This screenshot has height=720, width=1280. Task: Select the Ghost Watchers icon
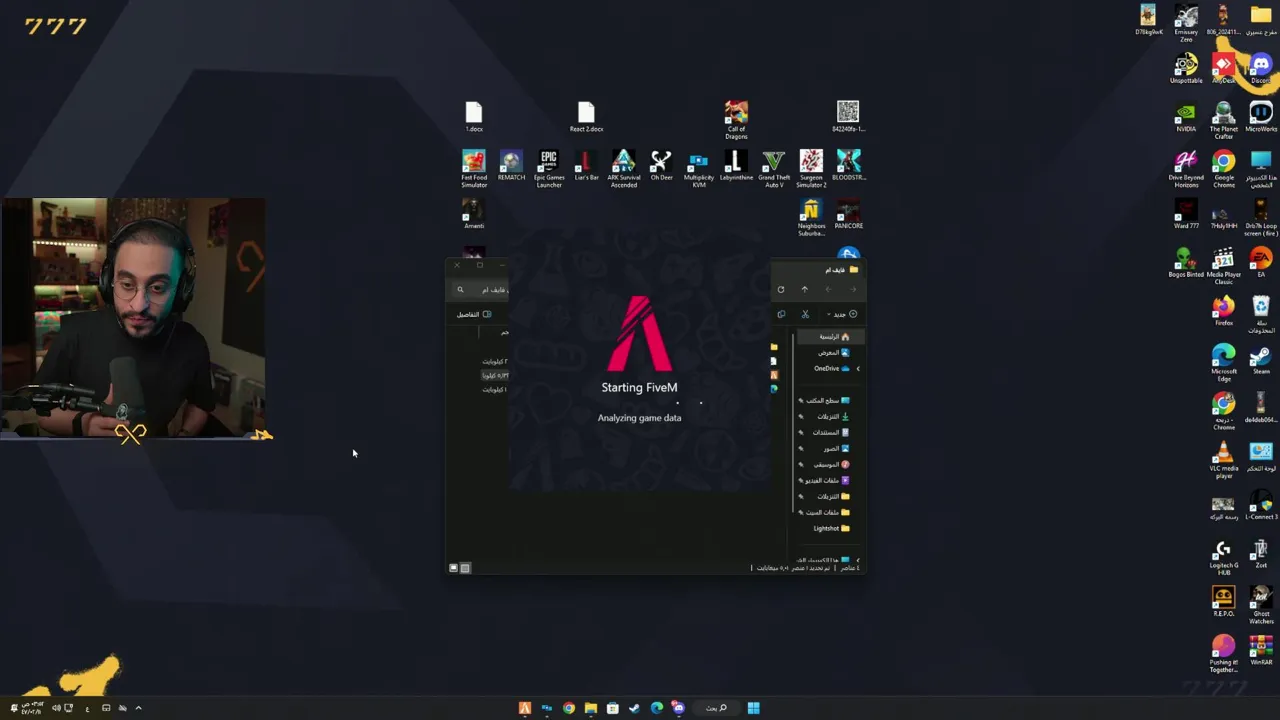(1261, 605)
